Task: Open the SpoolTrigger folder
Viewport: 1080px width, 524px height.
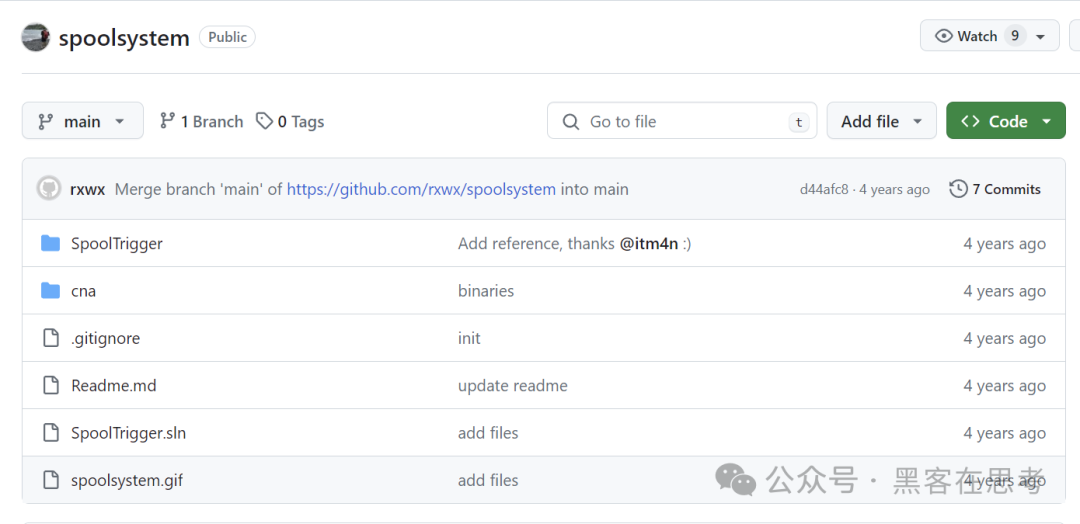Action: click(x=116, y=244)
